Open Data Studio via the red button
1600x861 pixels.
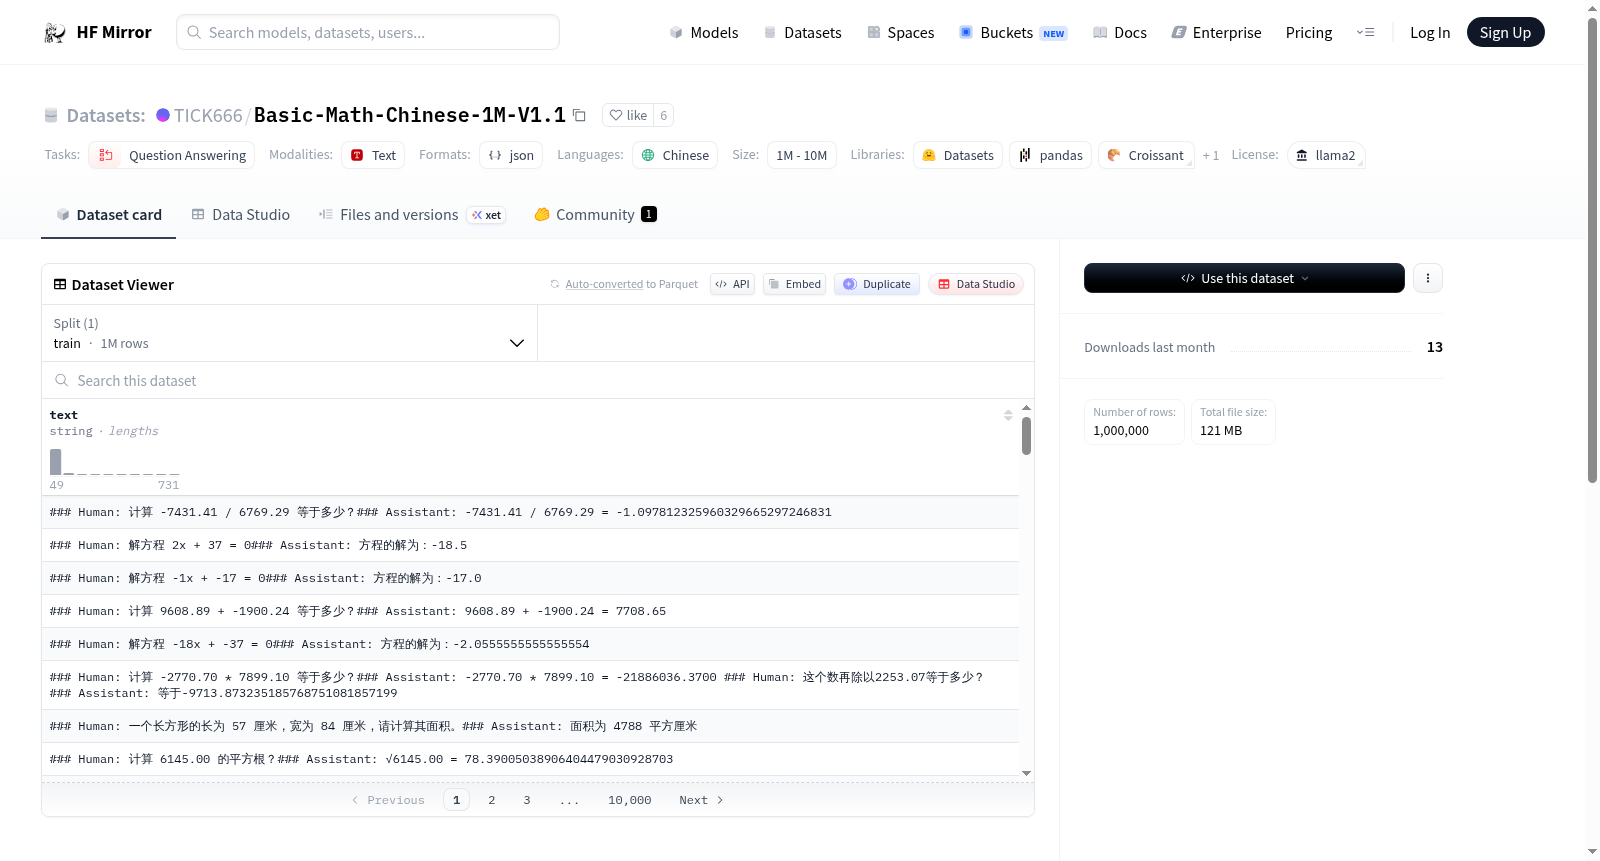[x=976, y=284]
